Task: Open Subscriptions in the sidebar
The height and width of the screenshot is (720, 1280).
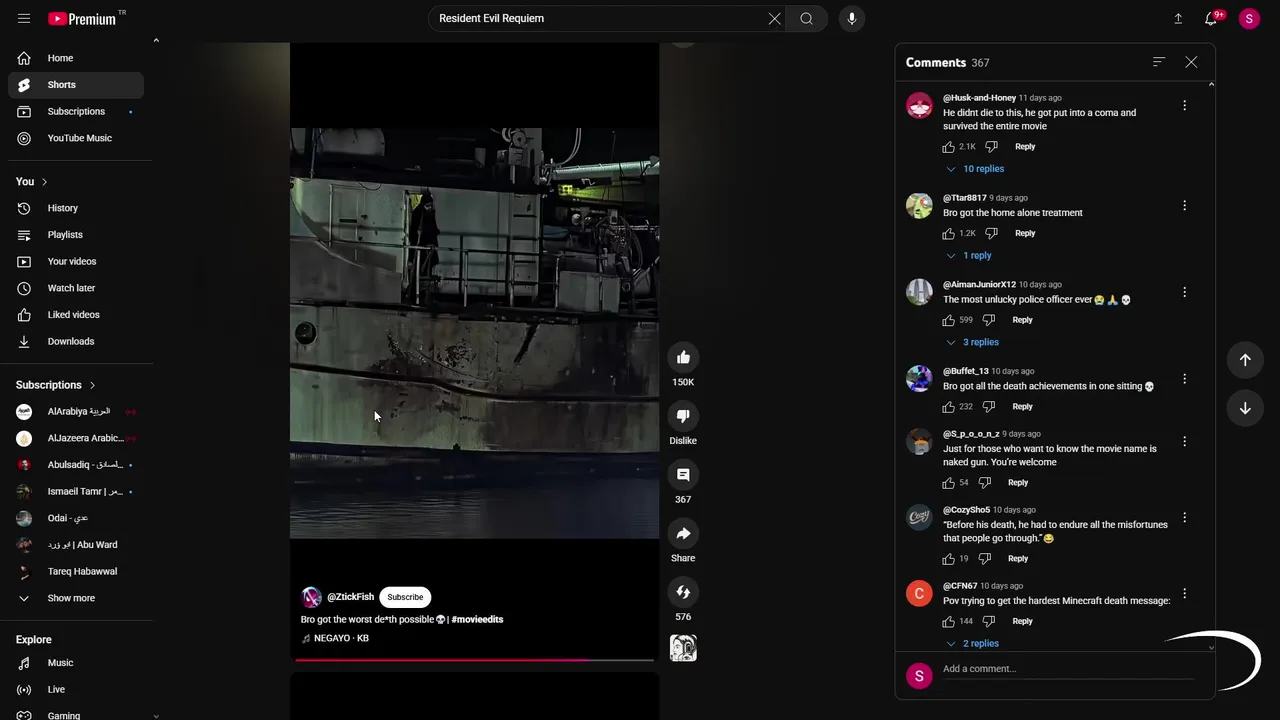Action: tap(76, 112)
